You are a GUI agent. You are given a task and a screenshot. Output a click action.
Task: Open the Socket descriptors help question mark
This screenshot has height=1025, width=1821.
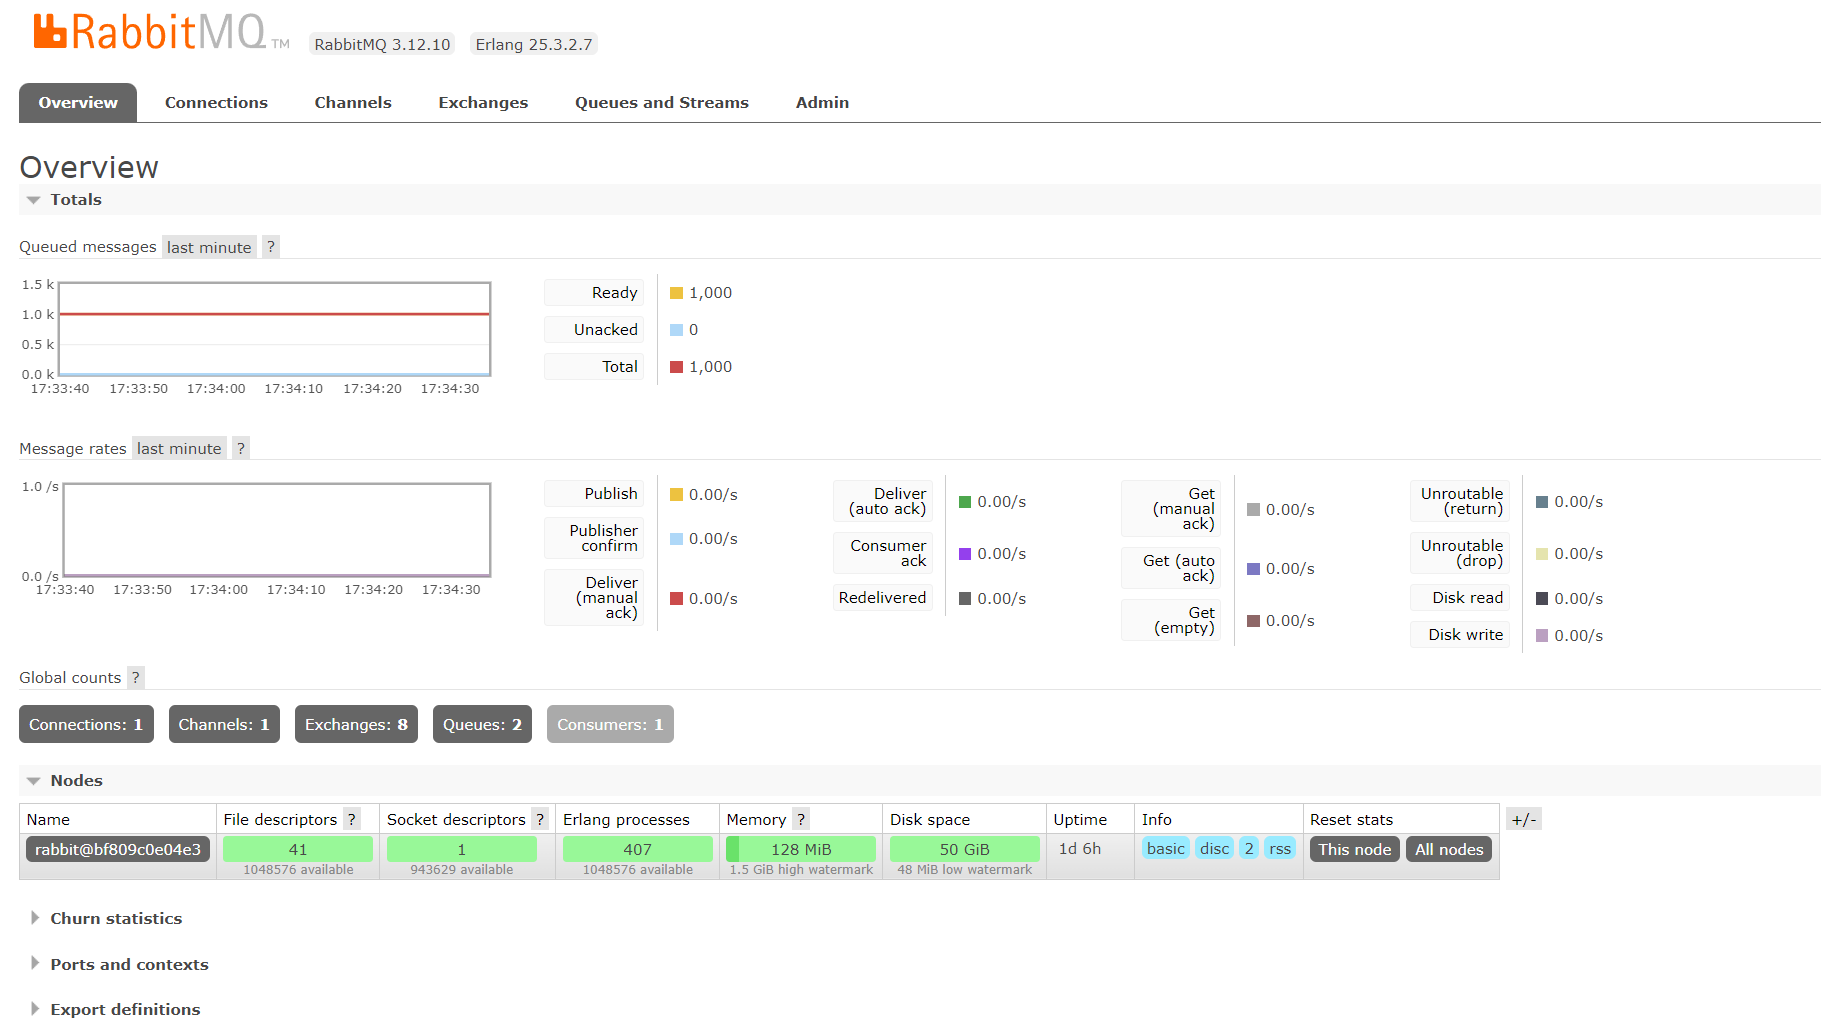pyautogui.click(x=540, y=820)
